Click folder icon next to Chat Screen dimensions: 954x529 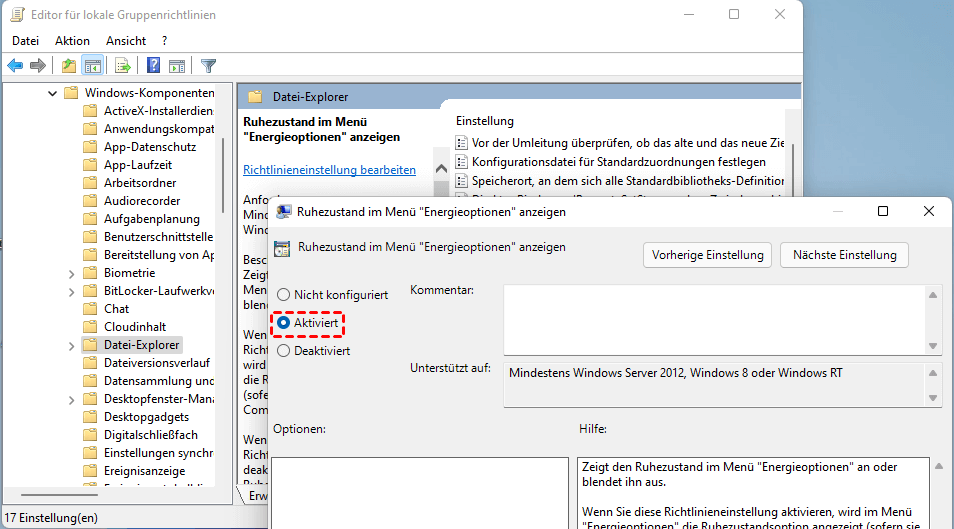[90, 309]
